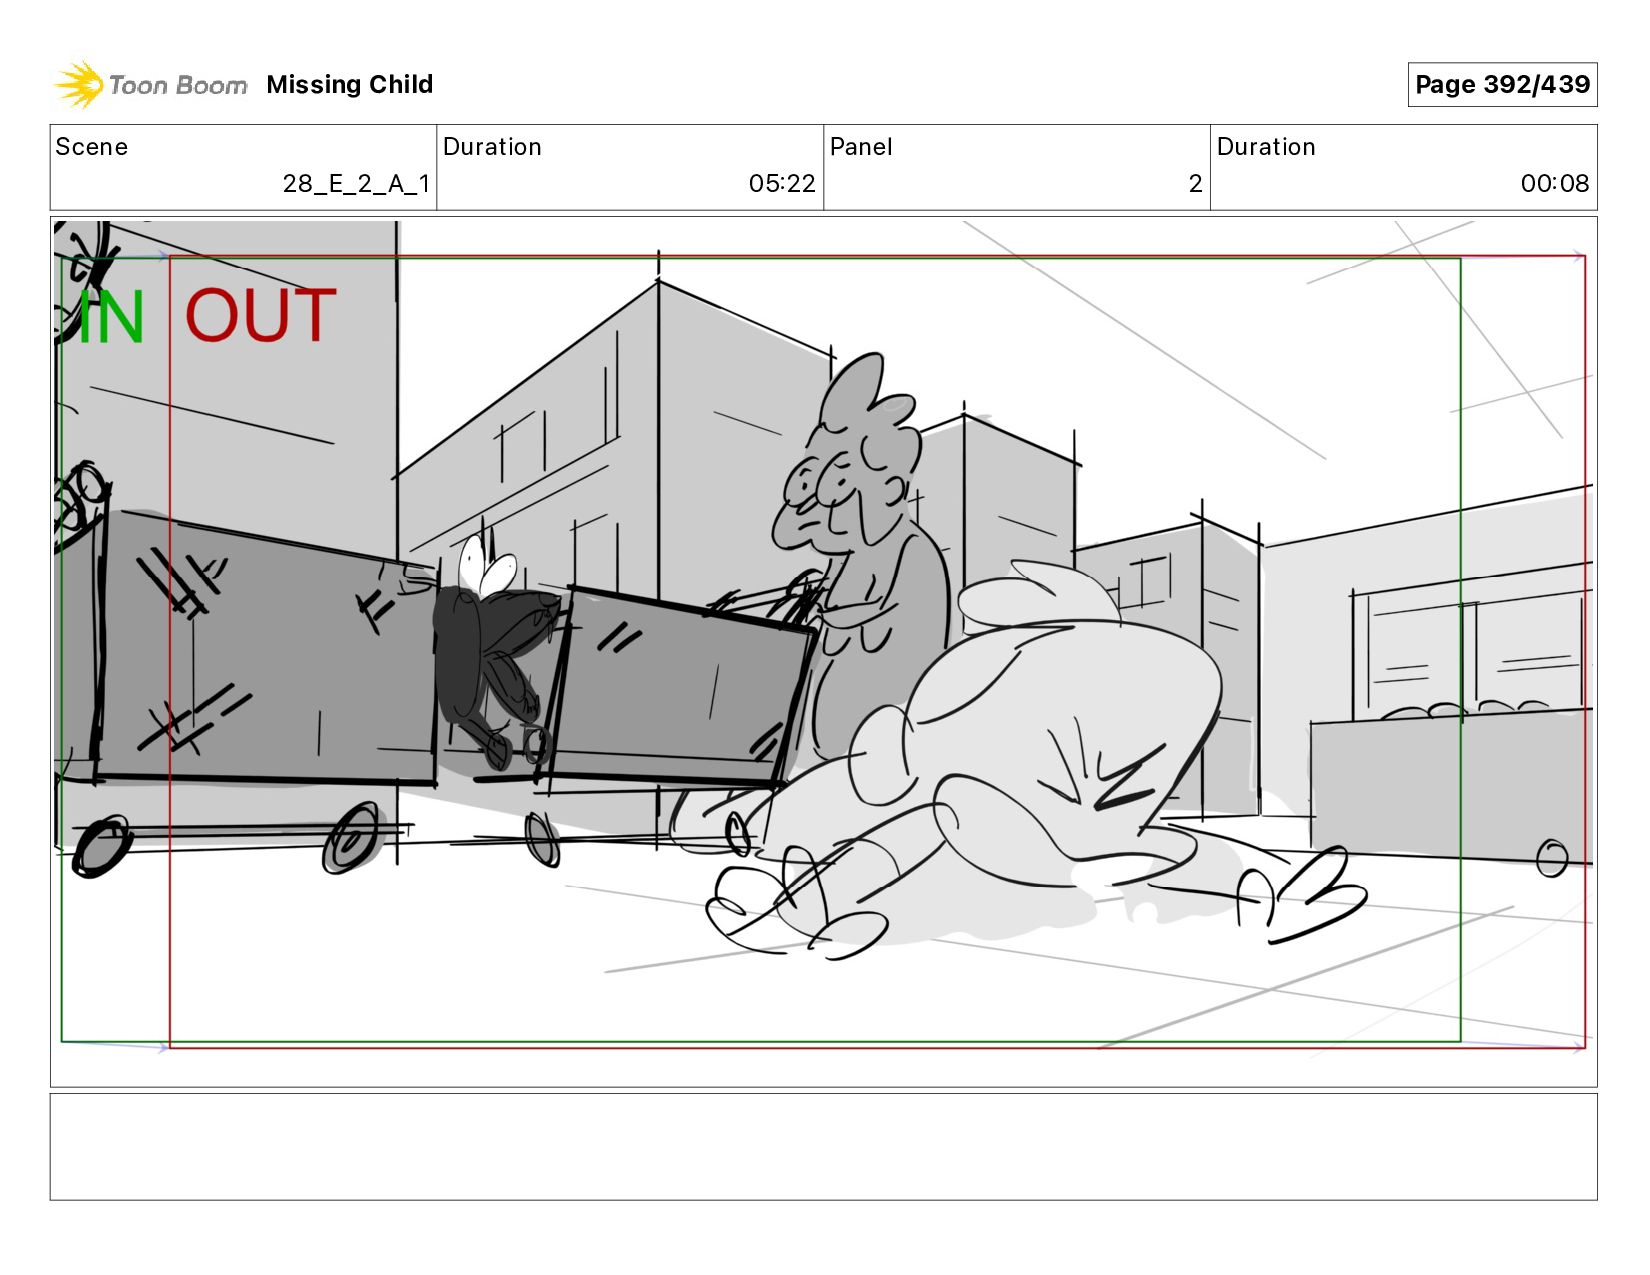Image resolution: width=1650 pixels, height=1275 pixels.
Task: Click the 'Page 392/439' page indicator
Action: tap(1502, 85)
